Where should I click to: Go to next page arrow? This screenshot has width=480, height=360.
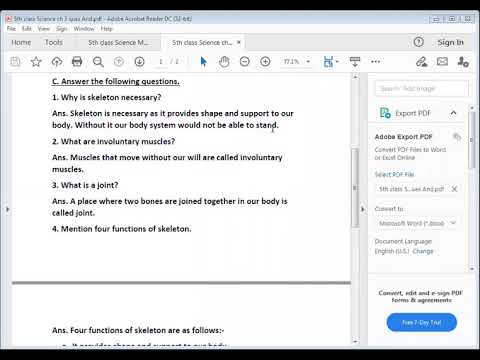(139, 62)
